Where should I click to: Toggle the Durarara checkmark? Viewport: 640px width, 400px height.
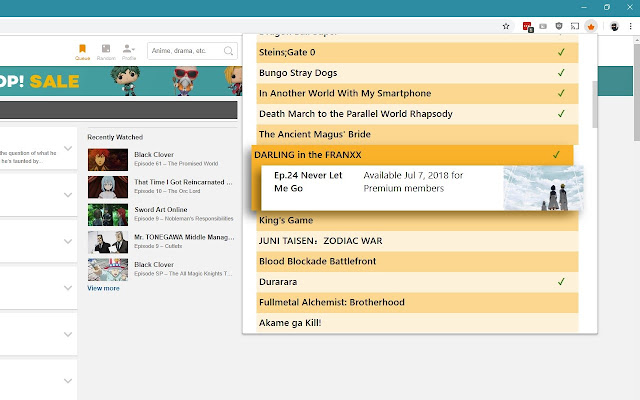tap(561, 281)
